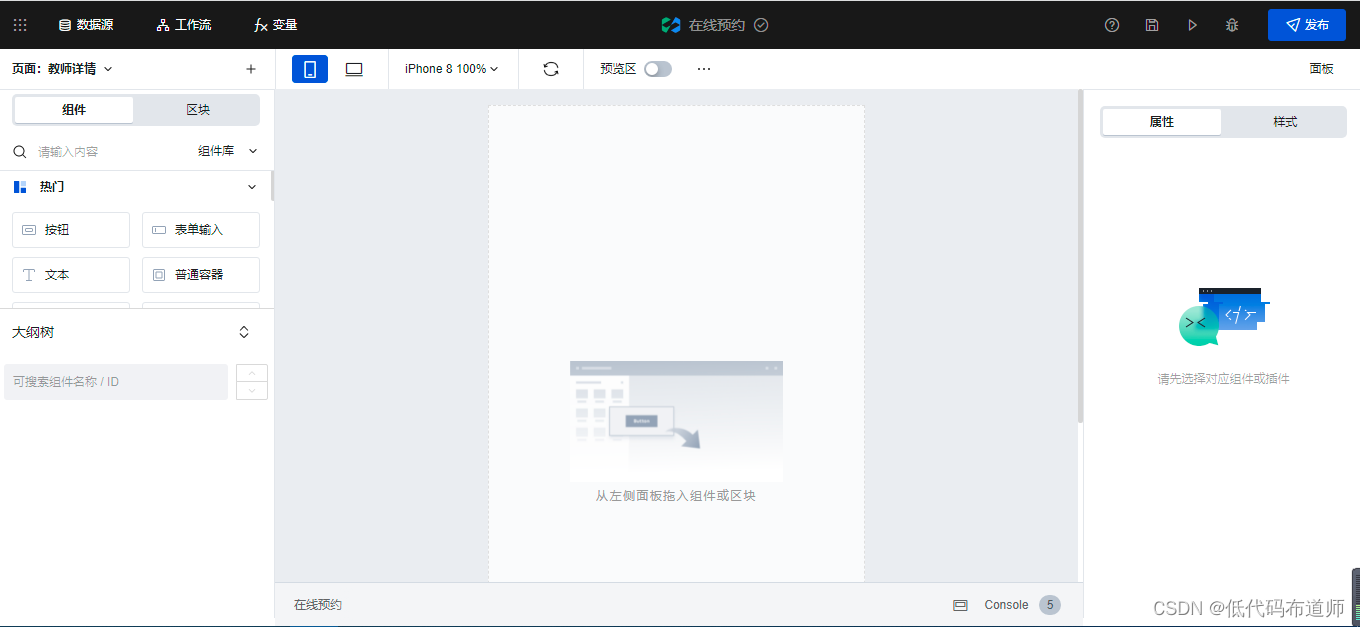Open the 工作流 workflow menu
This screenshot has width=1360, height=627.
click(184, 25)
